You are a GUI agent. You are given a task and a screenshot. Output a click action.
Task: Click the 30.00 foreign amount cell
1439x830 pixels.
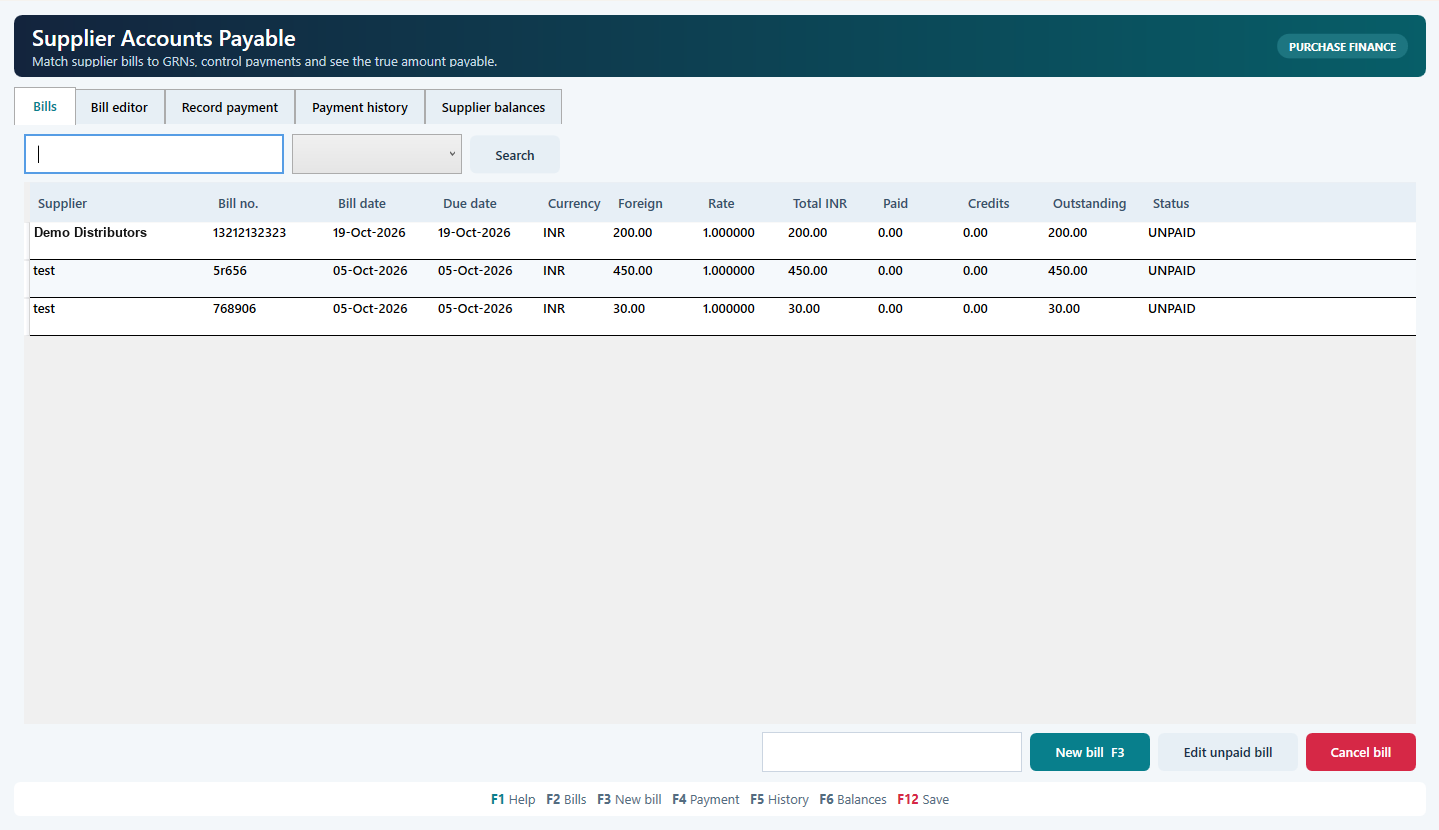click(x=629, y=309)
